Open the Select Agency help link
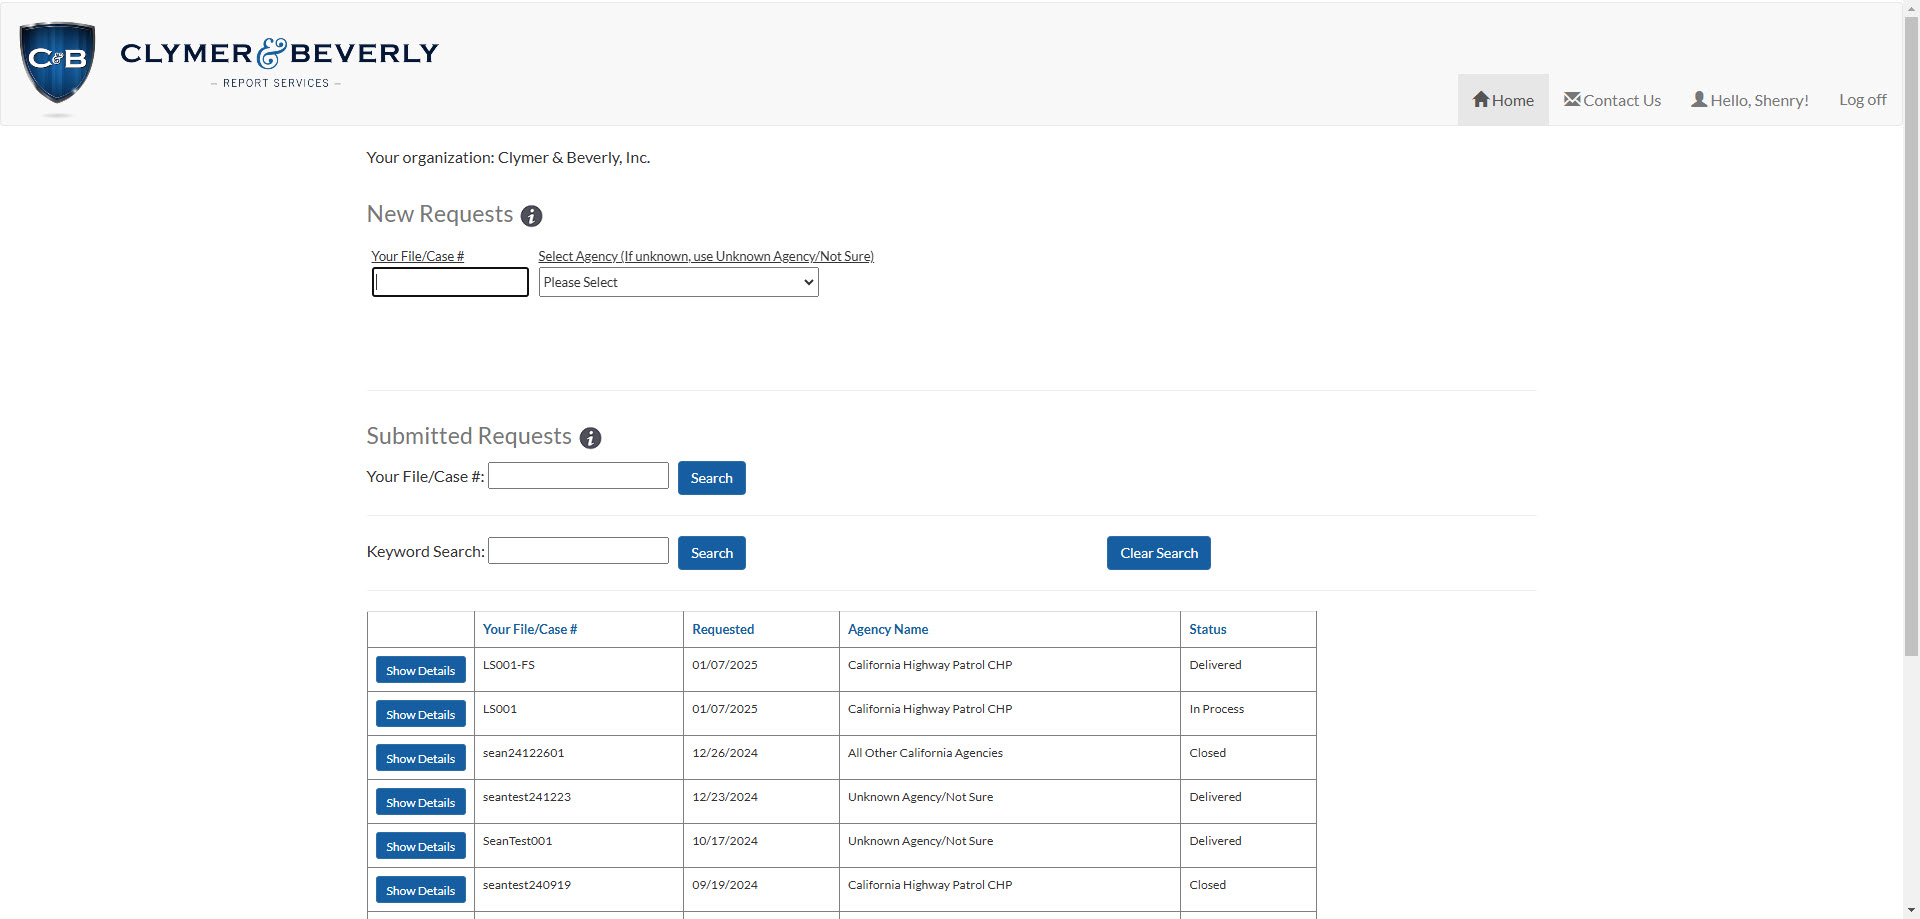The height and width of the screenshot is (919, 1920). coord(705,256)
